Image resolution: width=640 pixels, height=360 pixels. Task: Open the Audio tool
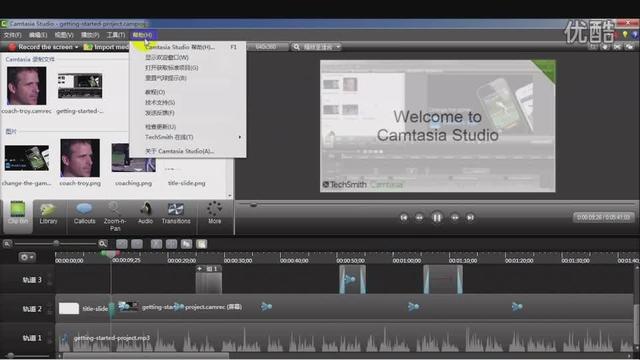coord(145,214)
